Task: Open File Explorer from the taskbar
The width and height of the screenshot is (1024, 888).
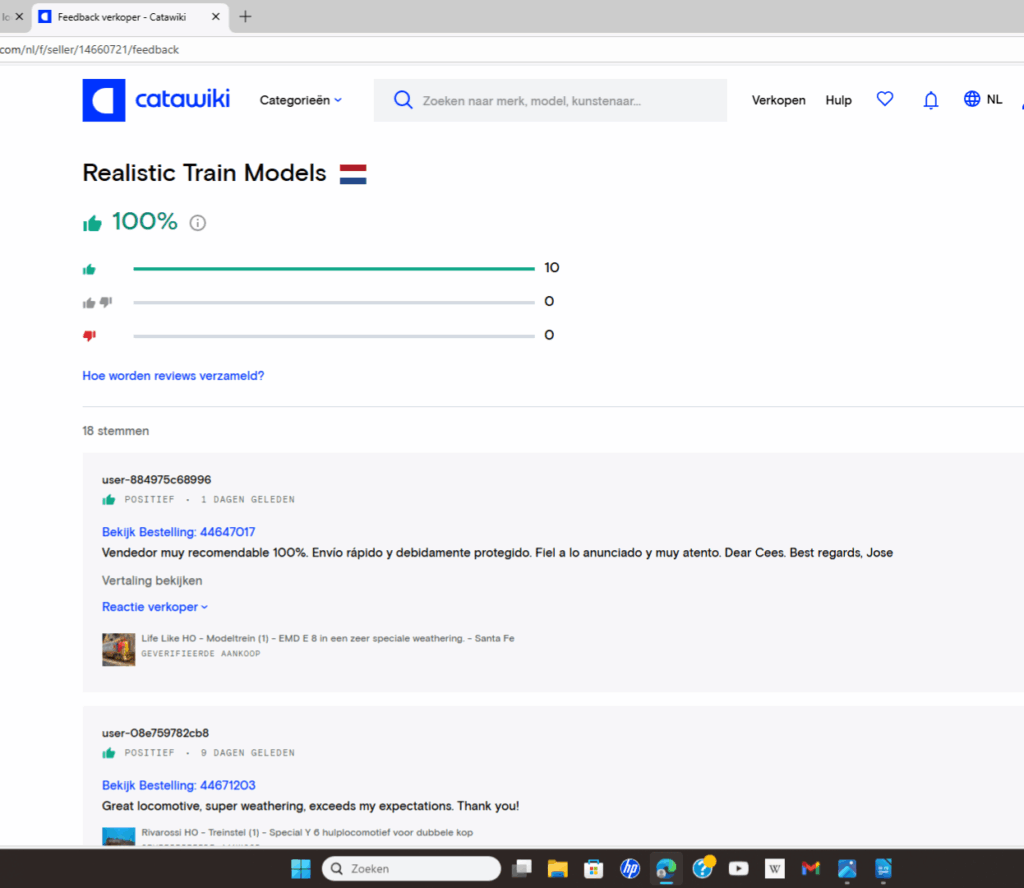Action: (557, 868)
